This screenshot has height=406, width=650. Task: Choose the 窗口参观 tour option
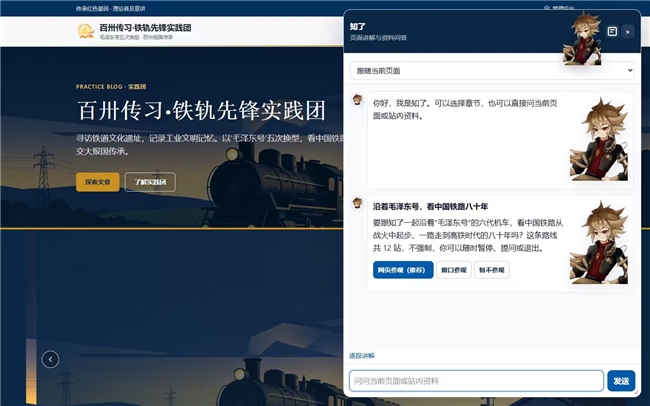[x=454, y=270]
